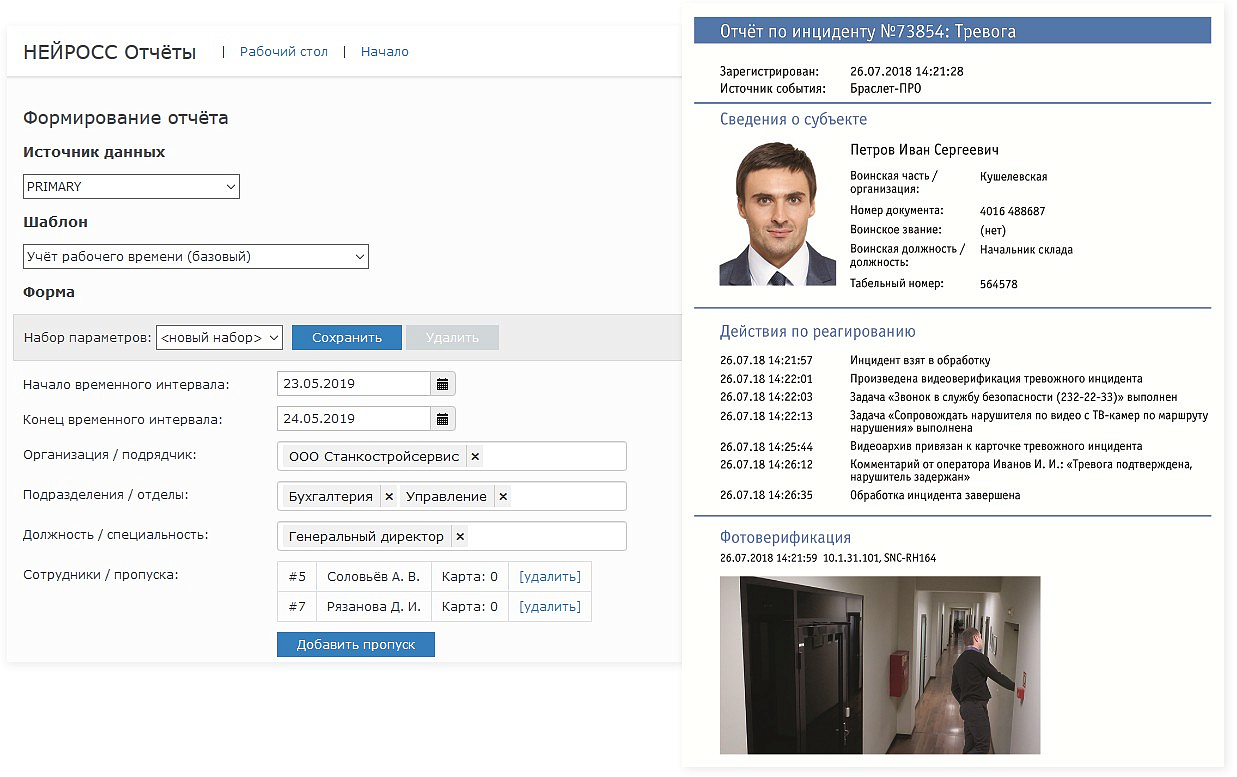Open the subject photo of Петров Иван Сергеевич

[777, 215]
